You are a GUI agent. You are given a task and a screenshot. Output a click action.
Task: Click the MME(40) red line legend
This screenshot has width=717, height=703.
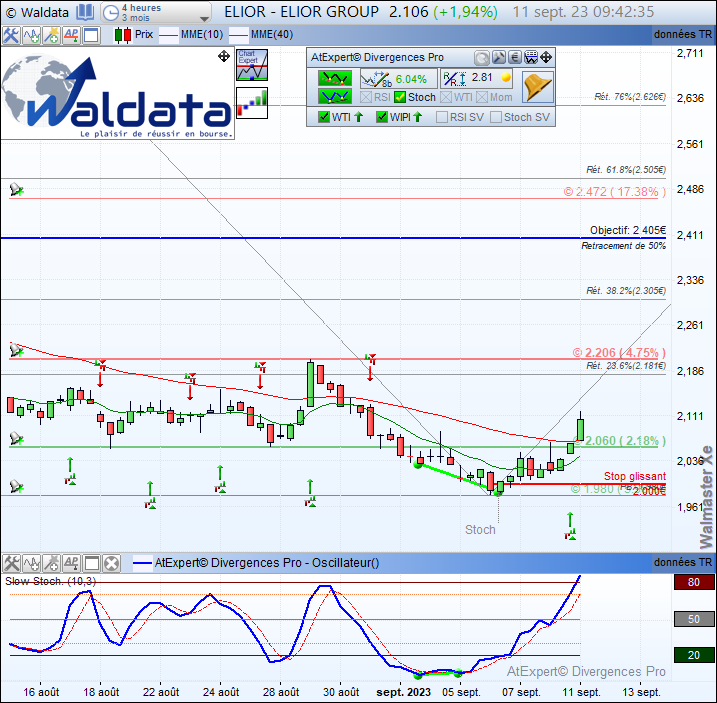tap(261, 35)
